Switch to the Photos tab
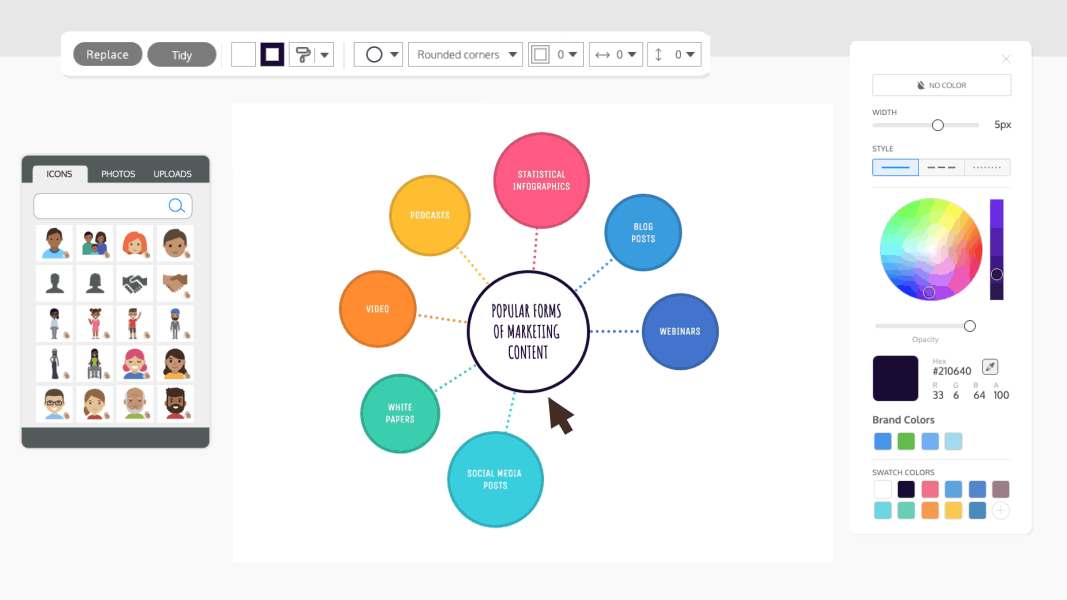The height and width of the screenshot is (600, 1067). point(118,173)
